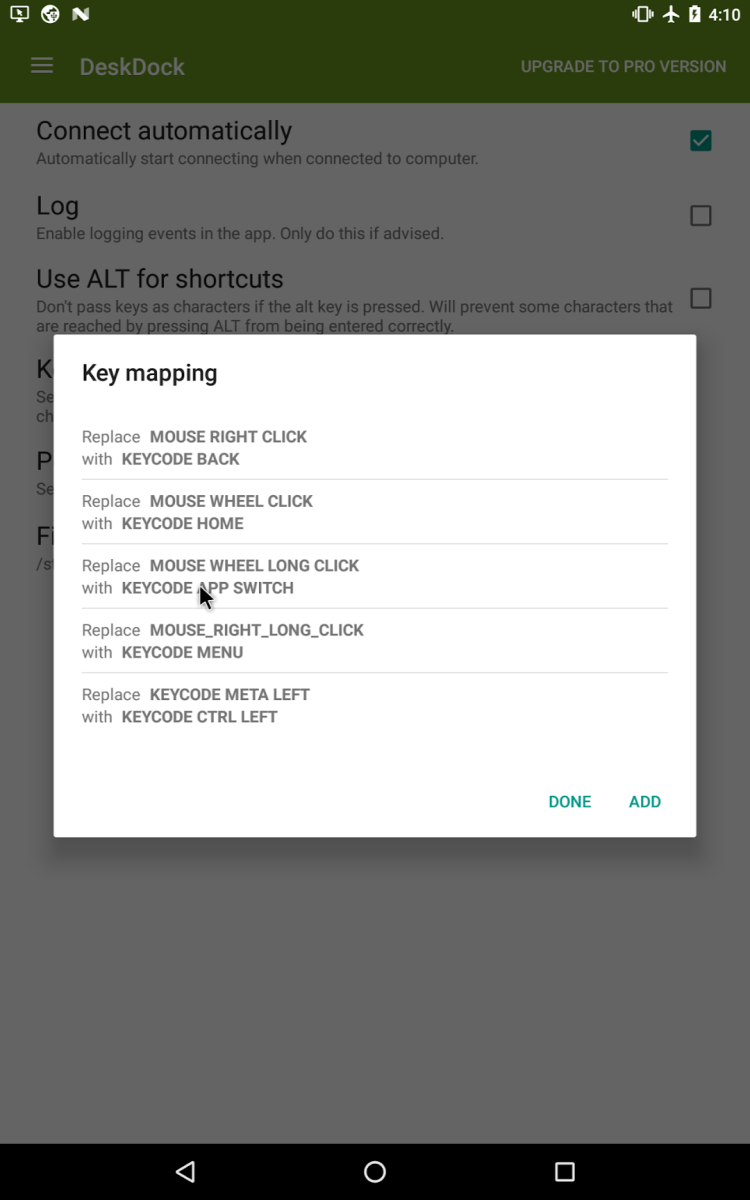Enable the Log checkbox
Screen dimensions: 750x1200
[700, 216]
